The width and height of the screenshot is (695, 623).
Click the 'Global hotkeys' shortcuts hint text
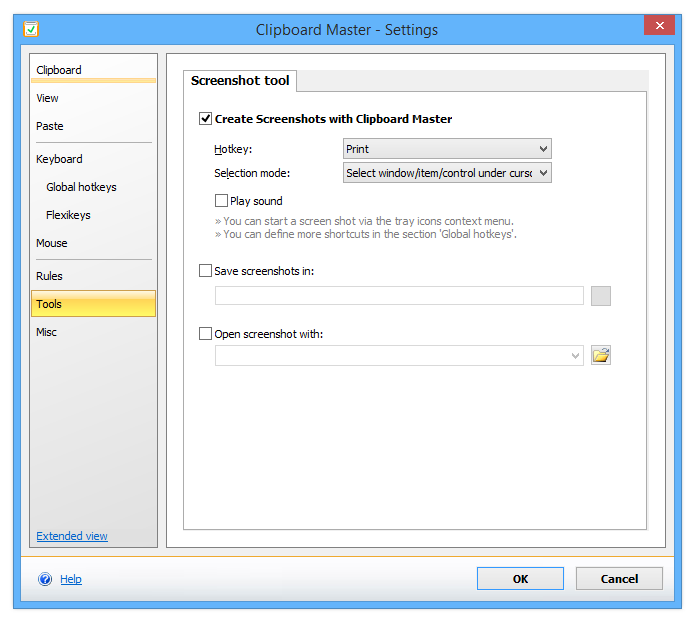tap(366, 234)
